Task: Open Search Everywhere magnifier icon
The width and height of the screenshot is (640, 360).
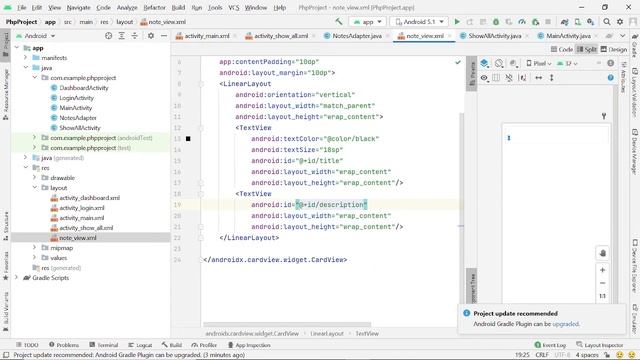Action: tap(607, 22)
